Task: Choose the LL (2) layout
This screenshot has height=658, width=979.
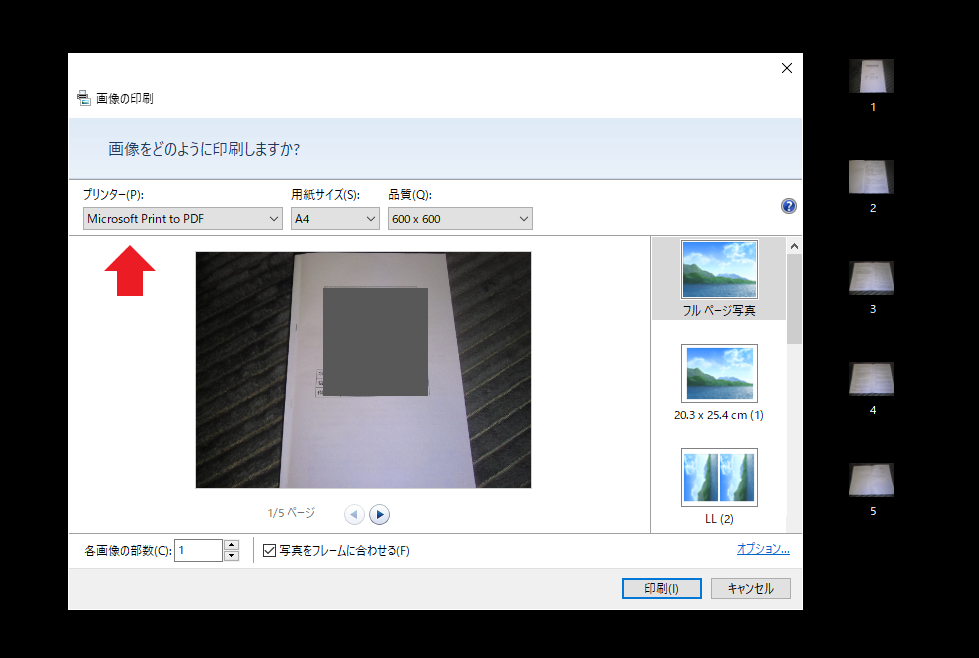Action: coord(719,486)
